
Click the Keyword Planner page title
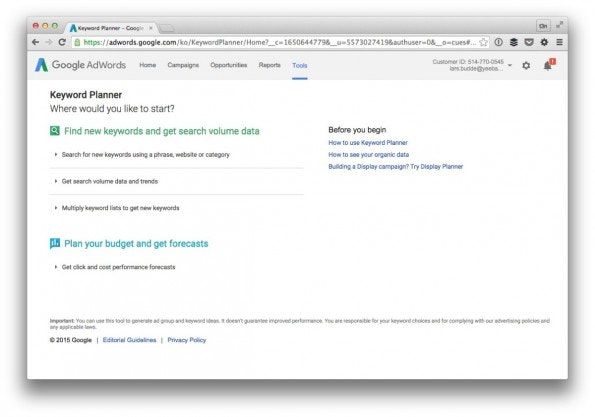pyautogui.click(x=86, y=95)
